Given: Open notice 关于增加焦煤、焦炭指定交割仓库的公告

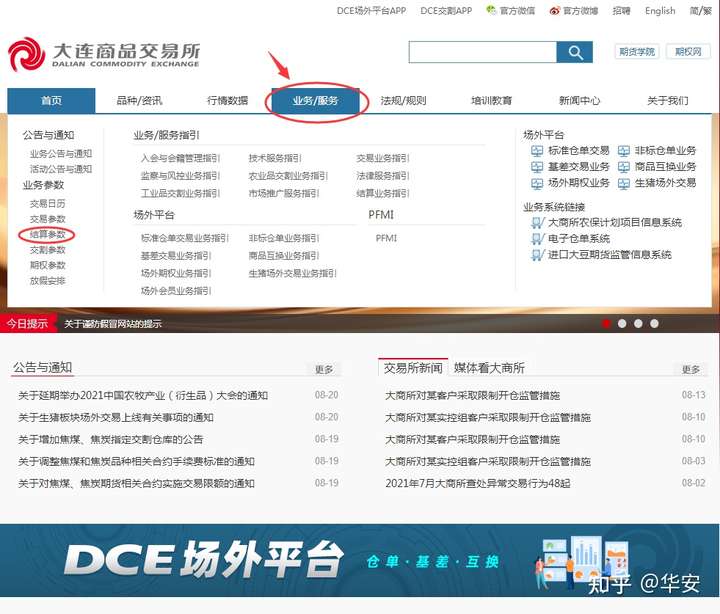Looking at the screenshot, I should [111, 439].
